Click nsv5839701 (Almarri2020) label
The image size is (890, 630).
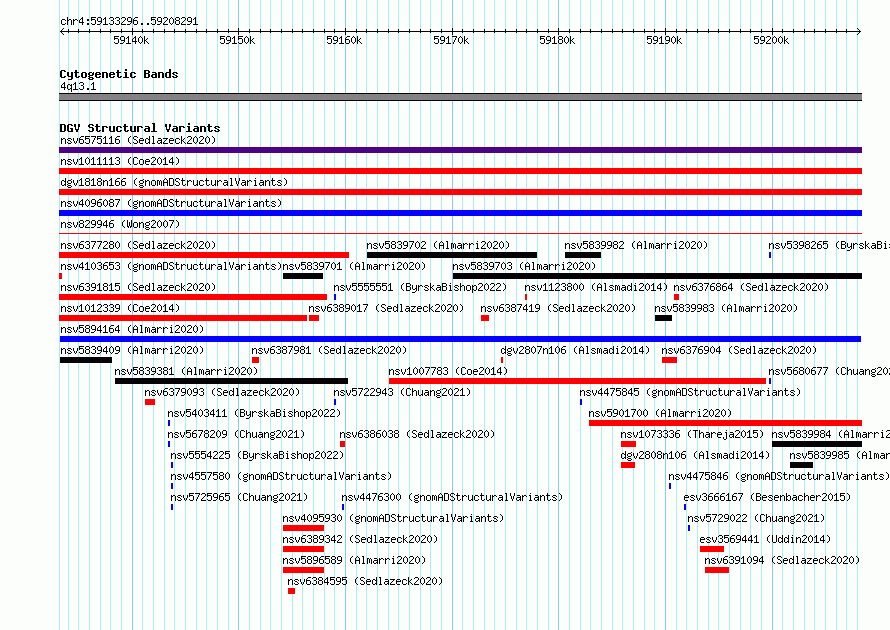354,266
